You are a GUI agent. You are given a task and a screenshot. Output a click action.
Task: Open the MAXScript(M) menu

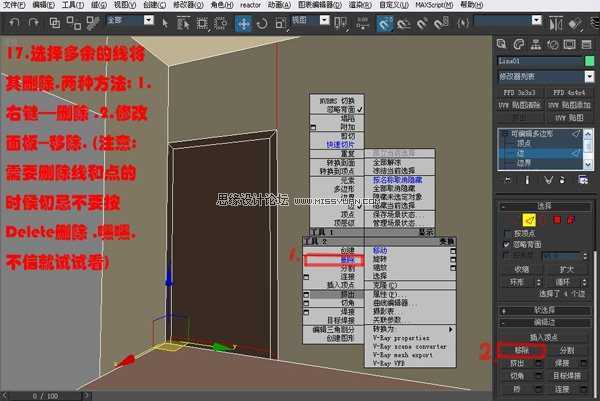tap(434, 5)
